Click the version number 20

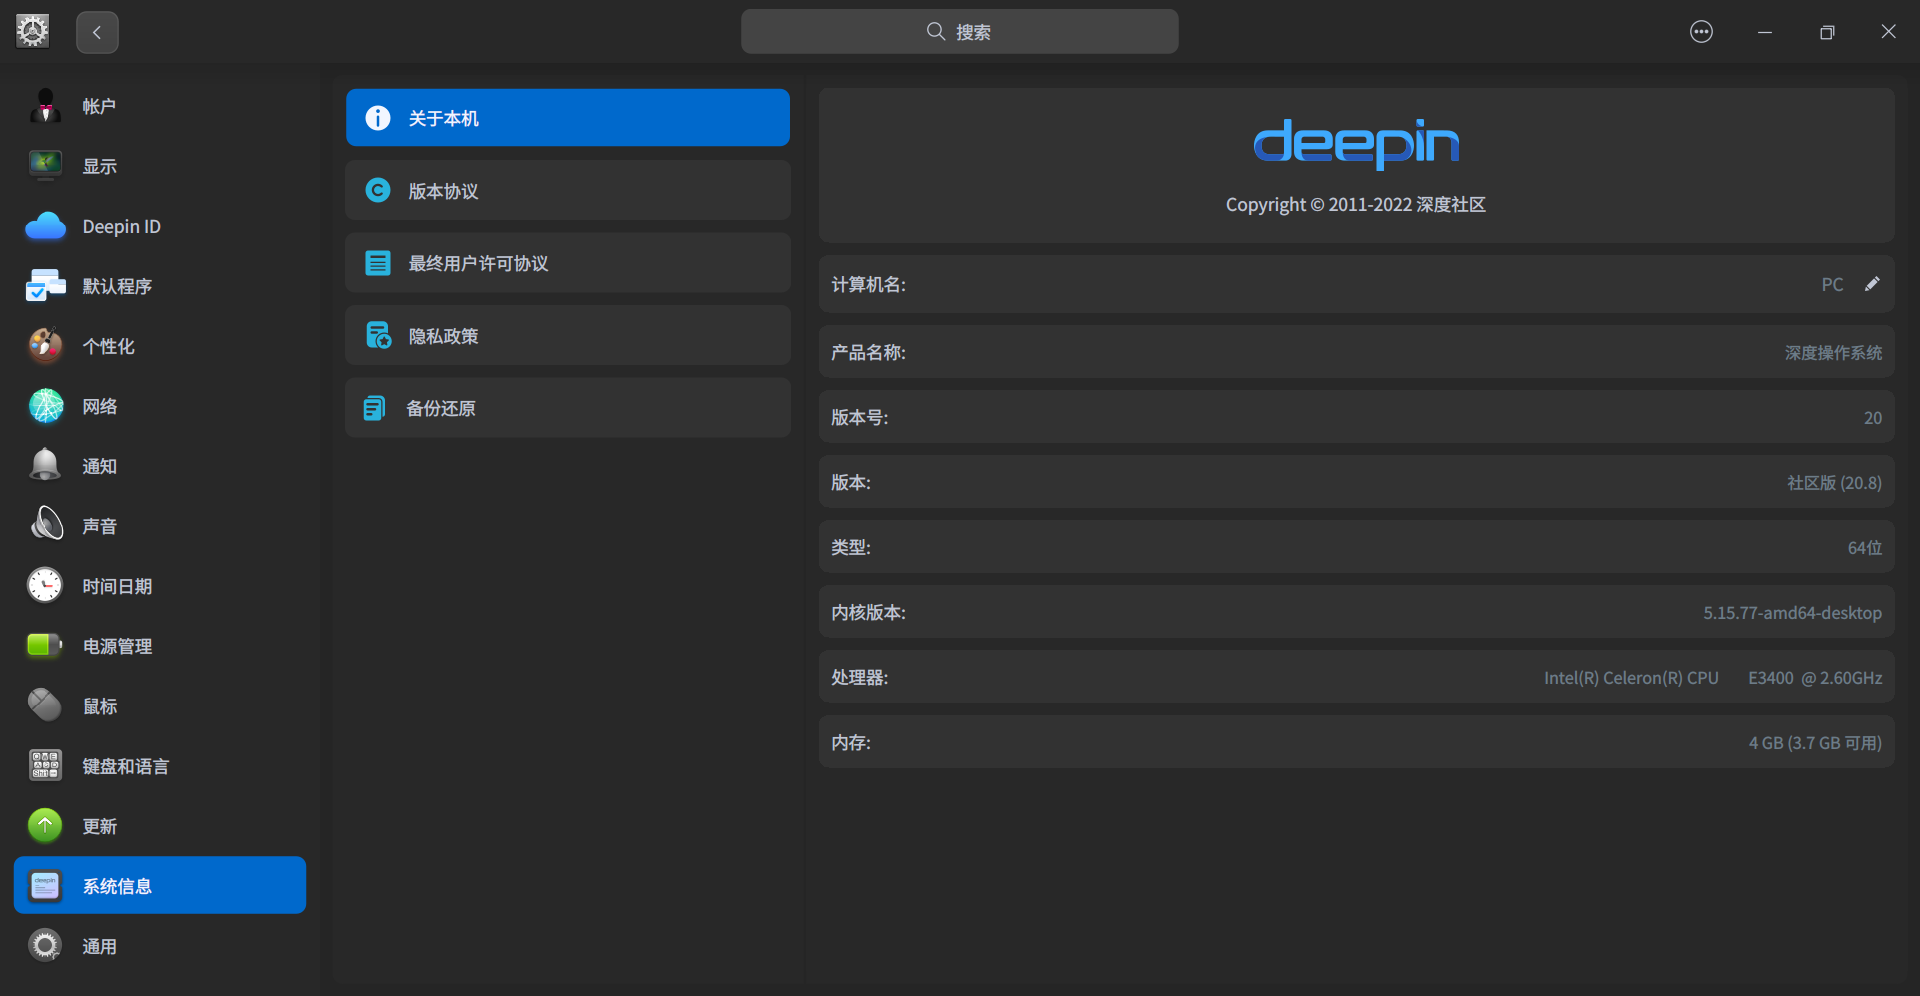[1872, 418]
